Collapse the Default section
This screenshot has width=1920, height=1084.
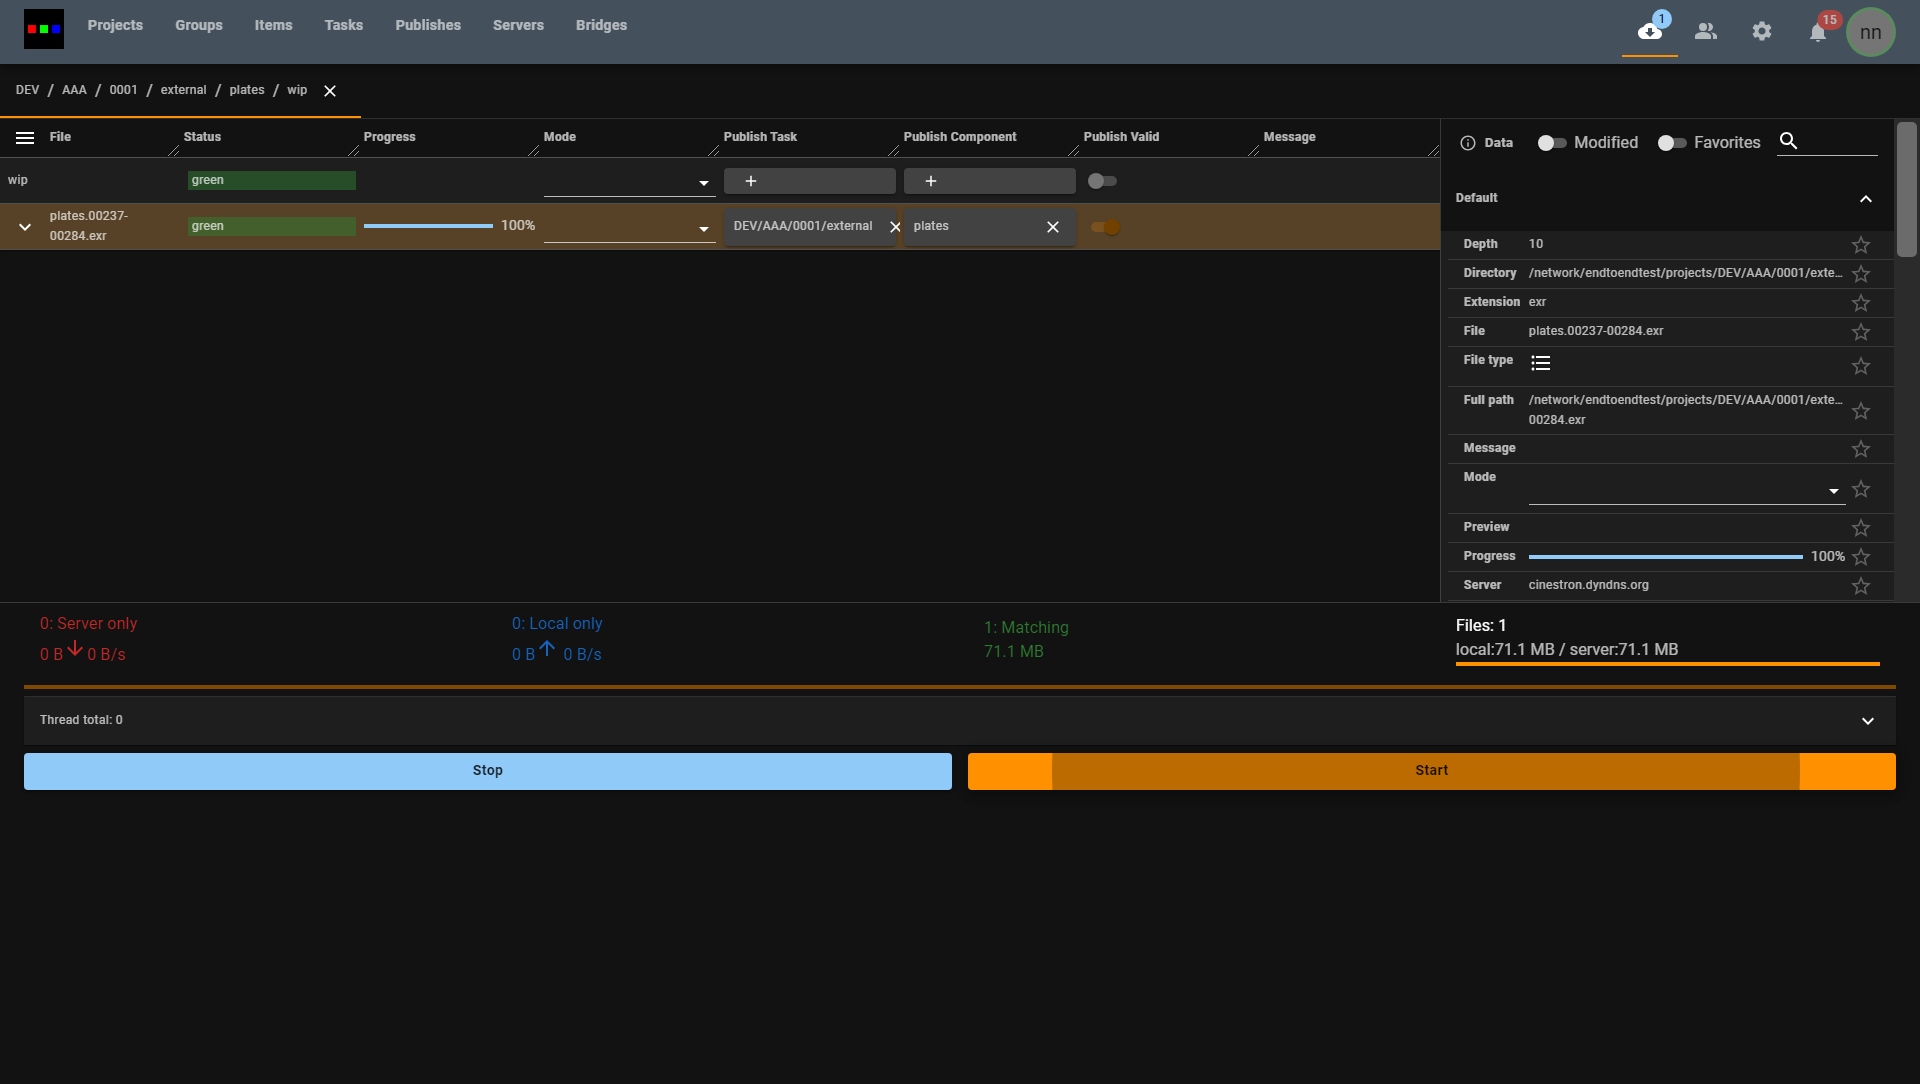tap(1865, 199)
